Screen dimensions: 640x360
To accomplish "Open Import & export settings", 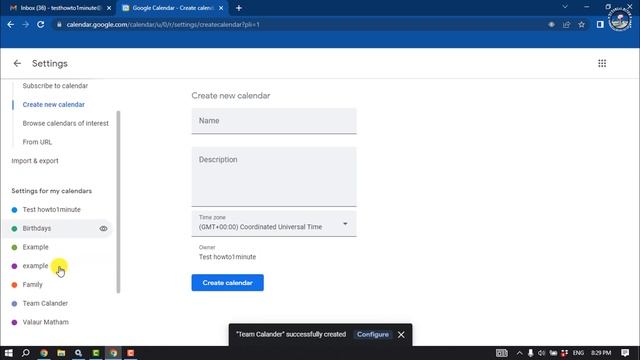I will 35,161.
